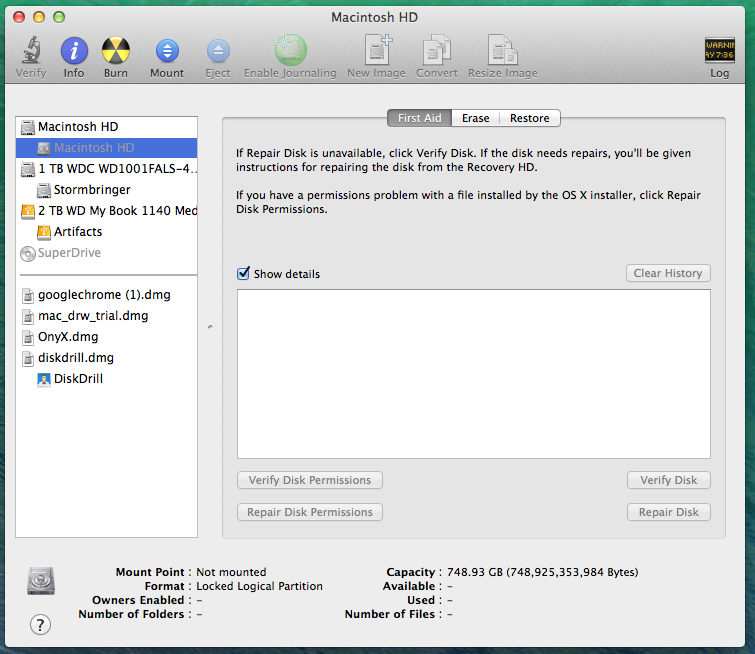Image resolution: width=755 pixels, height=654 pixels.
Task: Select OnyX.dmg disk image
Action: pos(106,337)
